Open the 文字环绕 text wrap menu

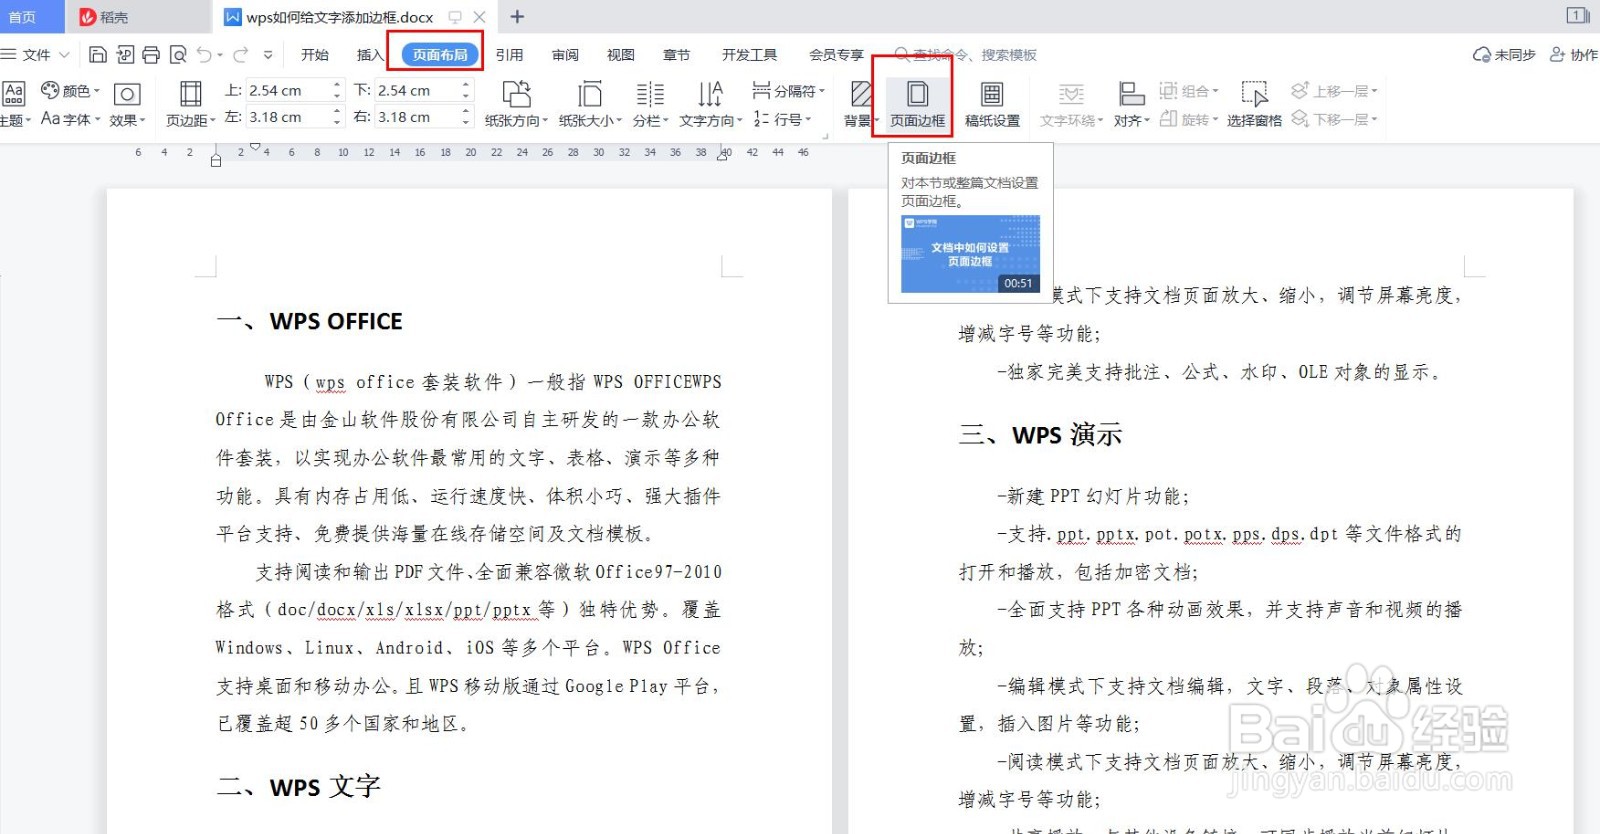(1071, 104)
